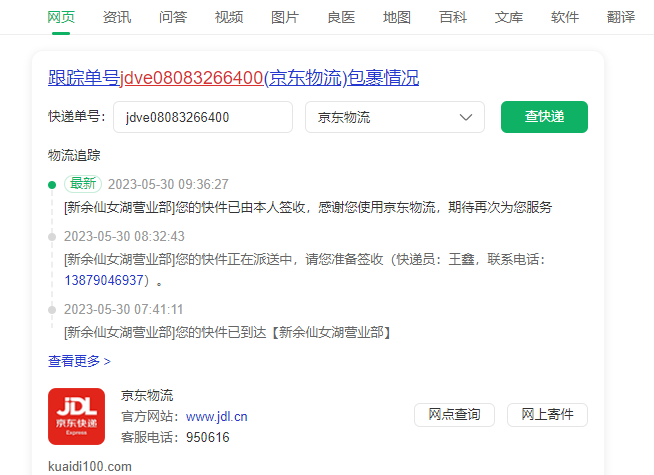Select the 2023-05-30 09:36:27 timestamp
This screenshot has height=475, width=654.
click(168, 184)
